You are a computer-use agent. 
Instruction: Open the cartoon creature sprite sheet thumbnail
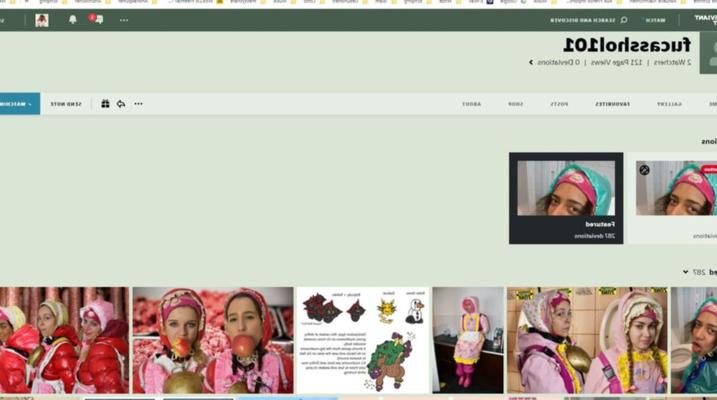pos(363,340)
